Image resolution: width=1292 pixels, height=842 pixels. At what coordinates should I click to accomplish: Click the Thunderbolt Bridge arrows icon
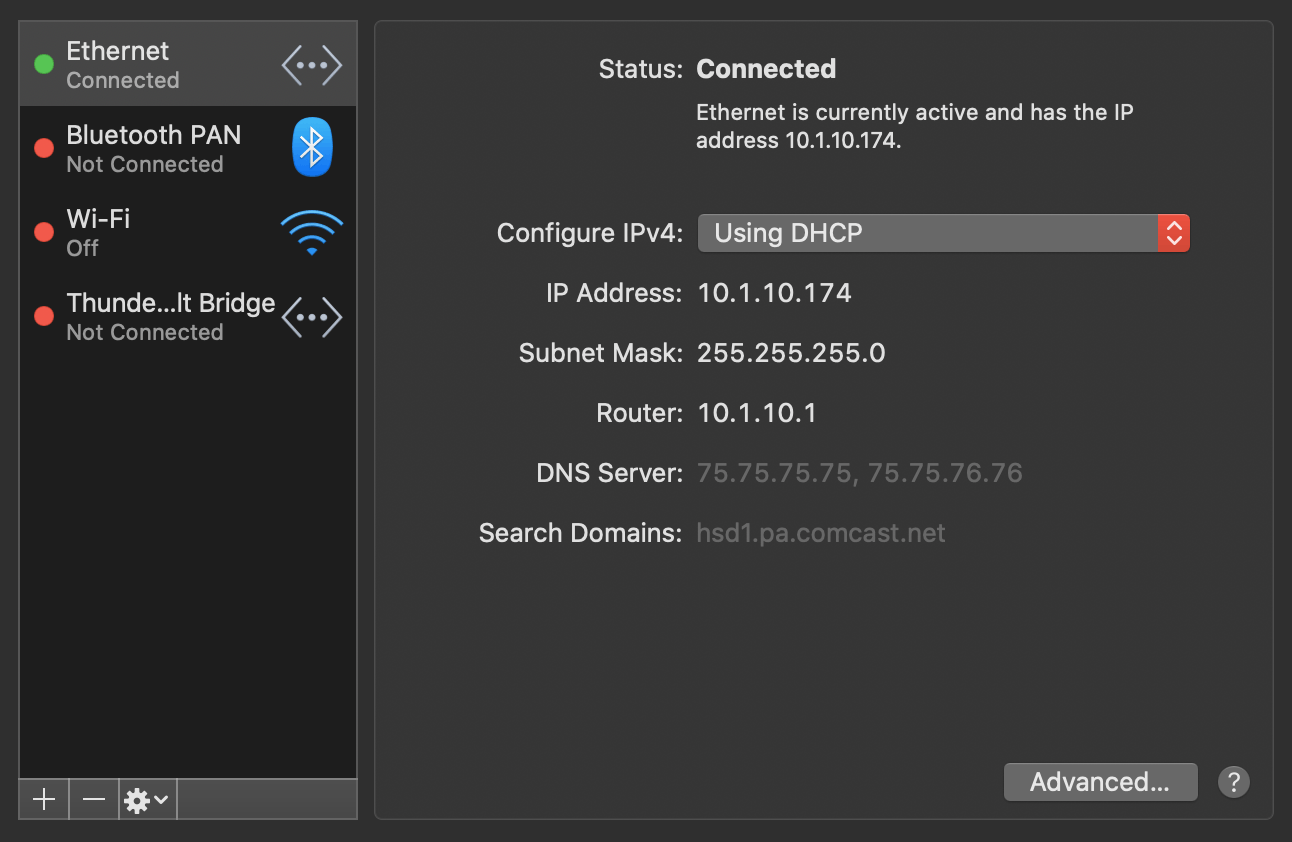coord(312,317)
